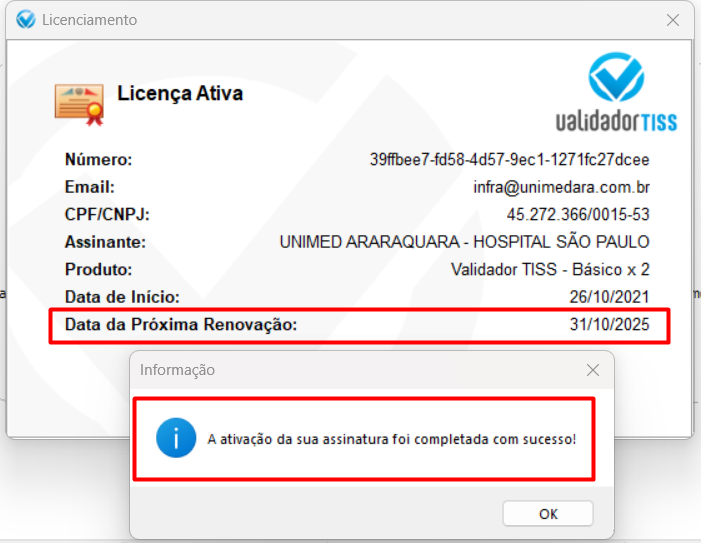Click the infra@unimedara.com.br email value

pos(562,187)
